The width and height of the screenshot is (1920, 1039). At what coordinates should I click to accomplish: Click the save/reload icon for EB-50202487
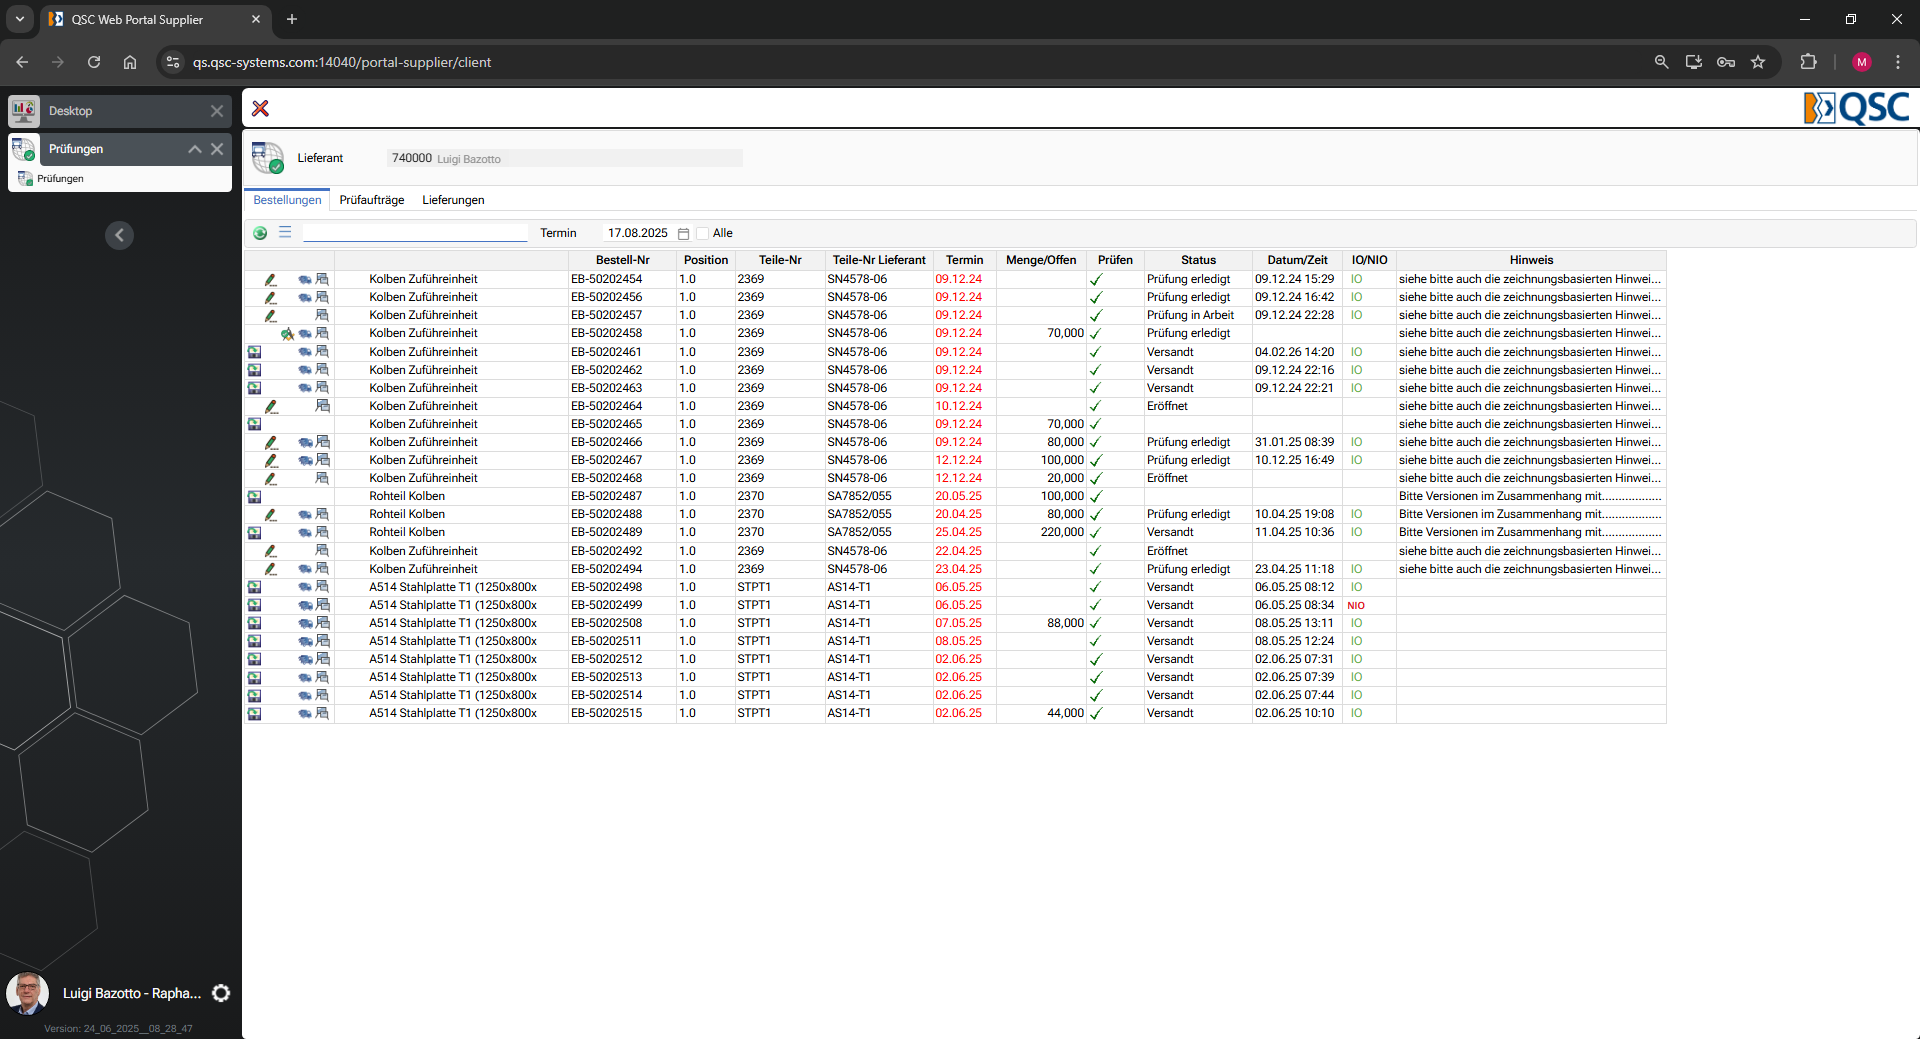click(254, 496)
